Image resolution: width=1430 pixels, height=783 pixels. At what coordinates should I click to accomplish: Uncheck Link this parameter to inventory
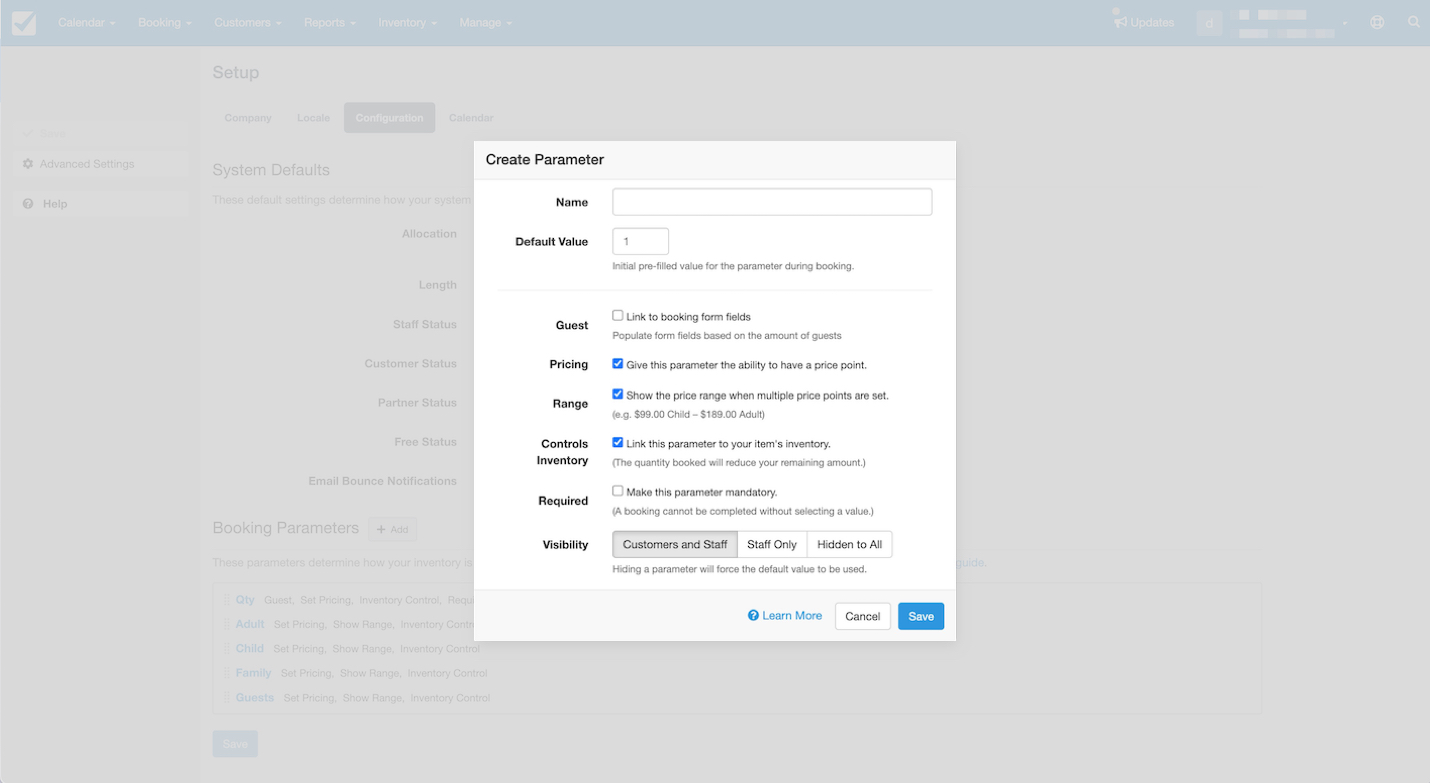pos(618,443)
